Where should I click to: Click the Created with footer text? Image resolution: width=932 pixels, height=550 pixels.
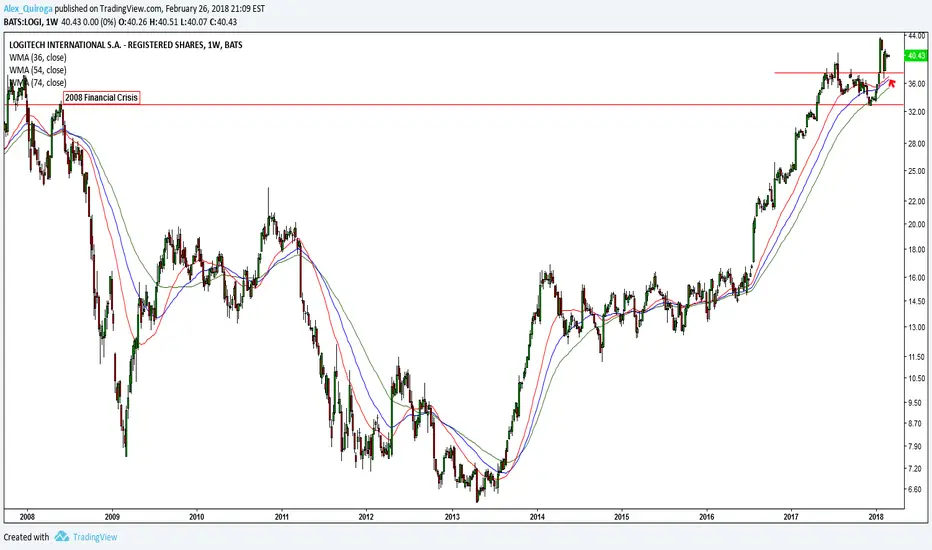(26, 537)
